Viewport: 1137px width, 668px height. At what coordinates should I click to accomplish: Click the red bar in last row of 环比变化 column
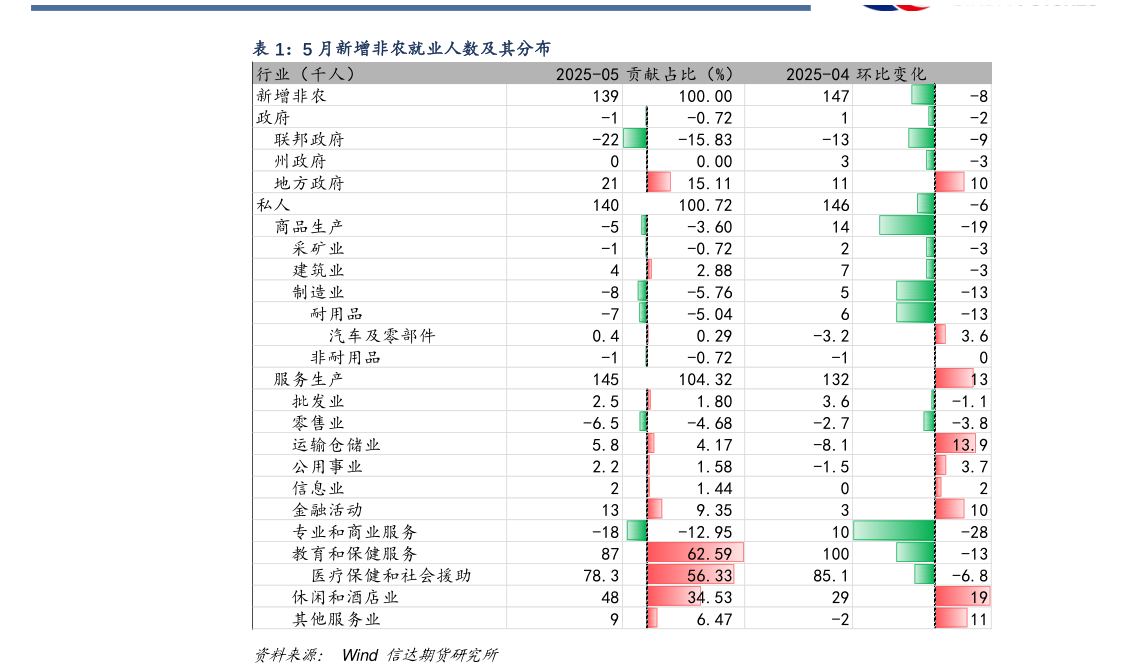pyautogui.click(x=951, y=618)
